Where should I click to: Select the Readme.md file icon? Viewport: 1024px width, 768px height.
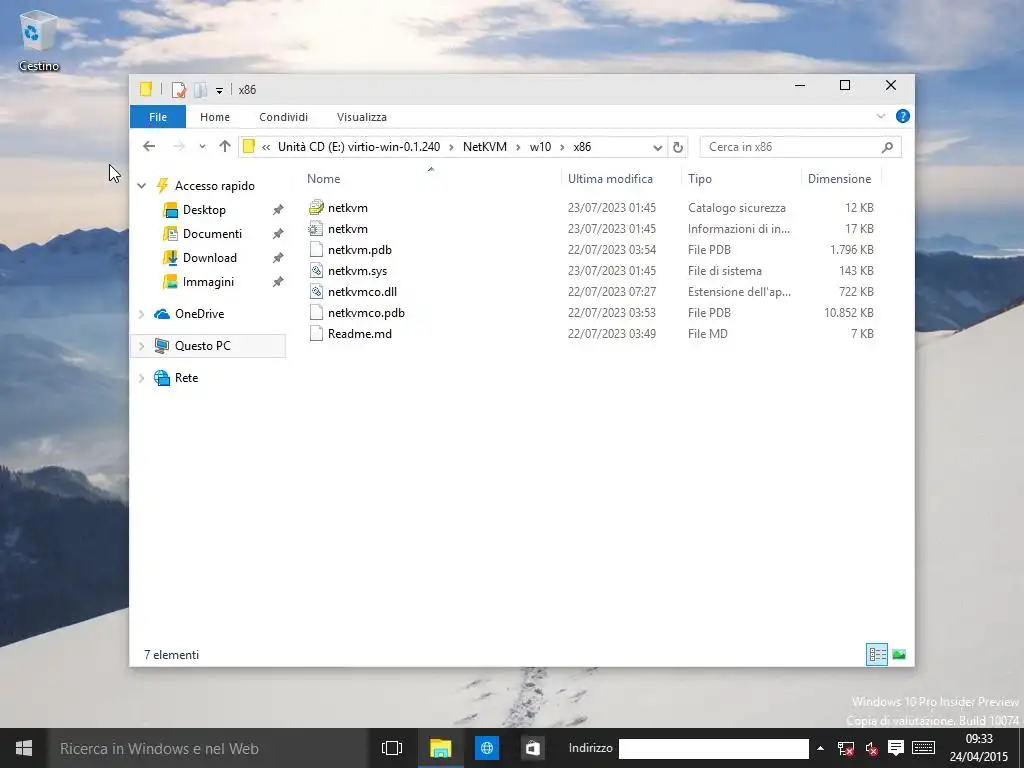(316, 333)
